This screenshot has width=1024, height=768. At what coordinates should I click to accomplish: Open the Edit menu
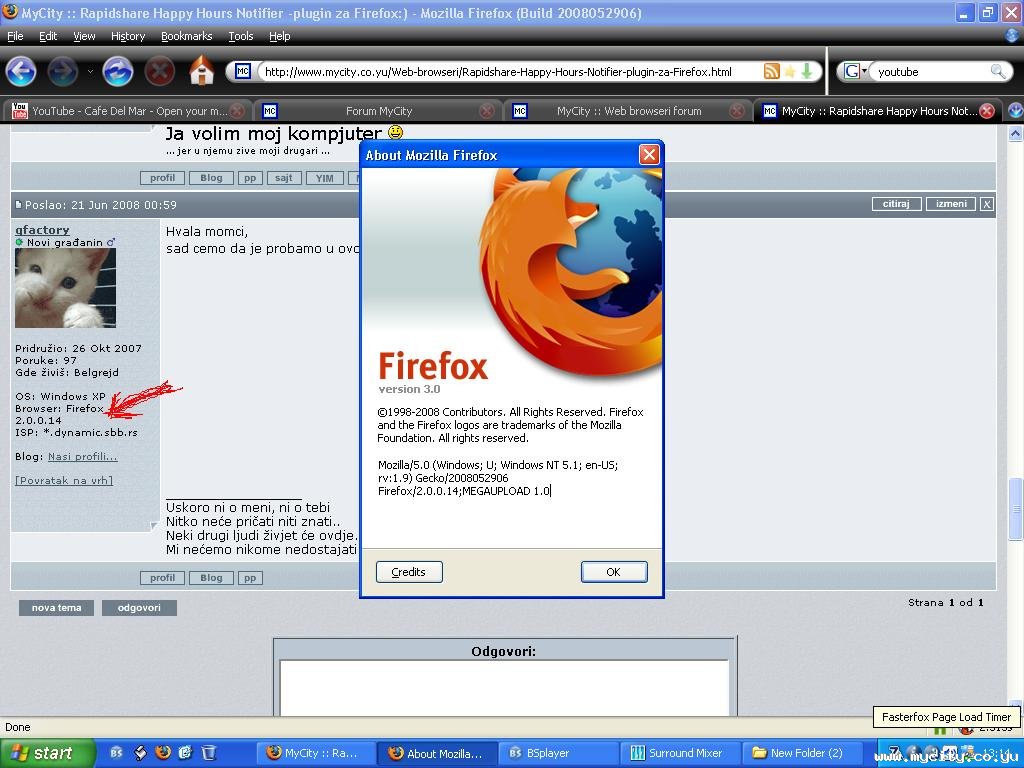pyautogui.click(x=48, y=36)
